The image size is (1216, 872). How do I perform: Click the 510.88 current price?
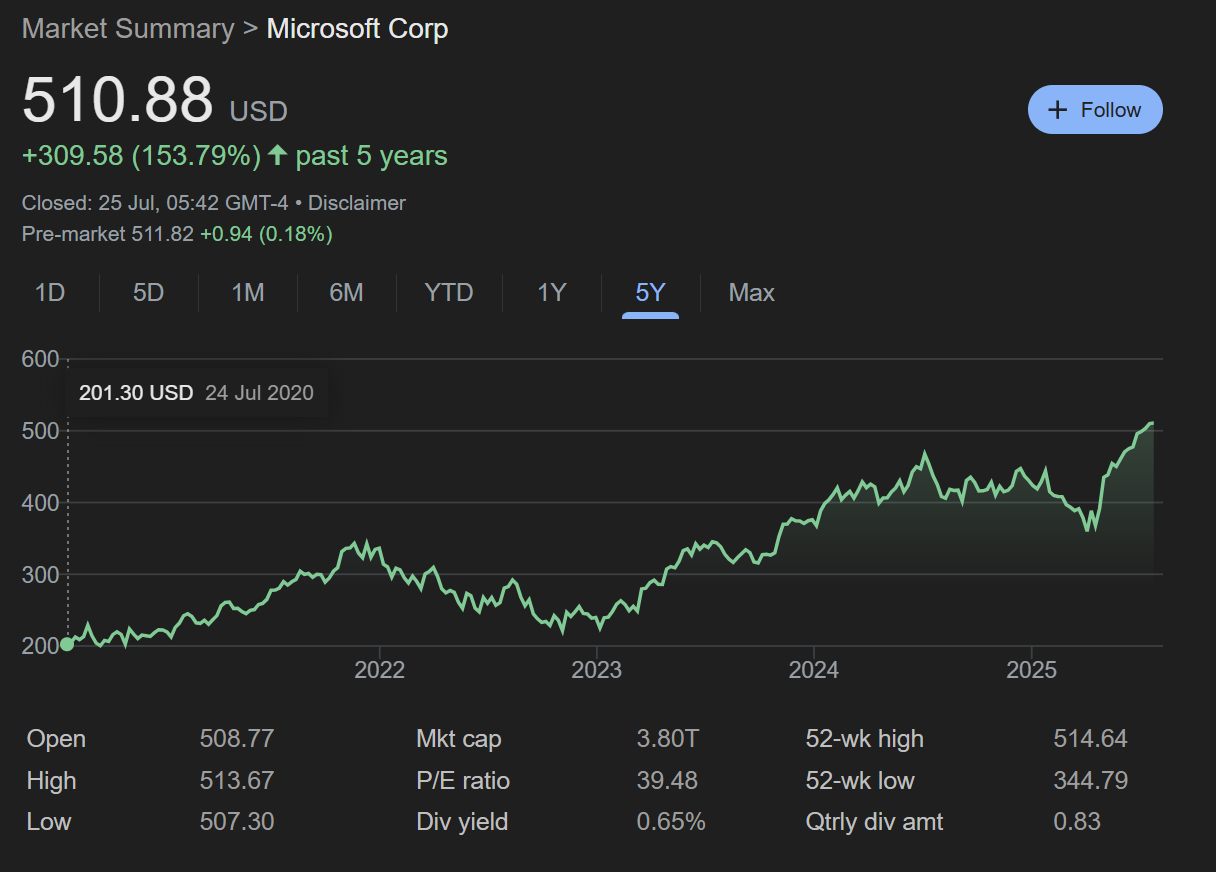tap(118, 100)
